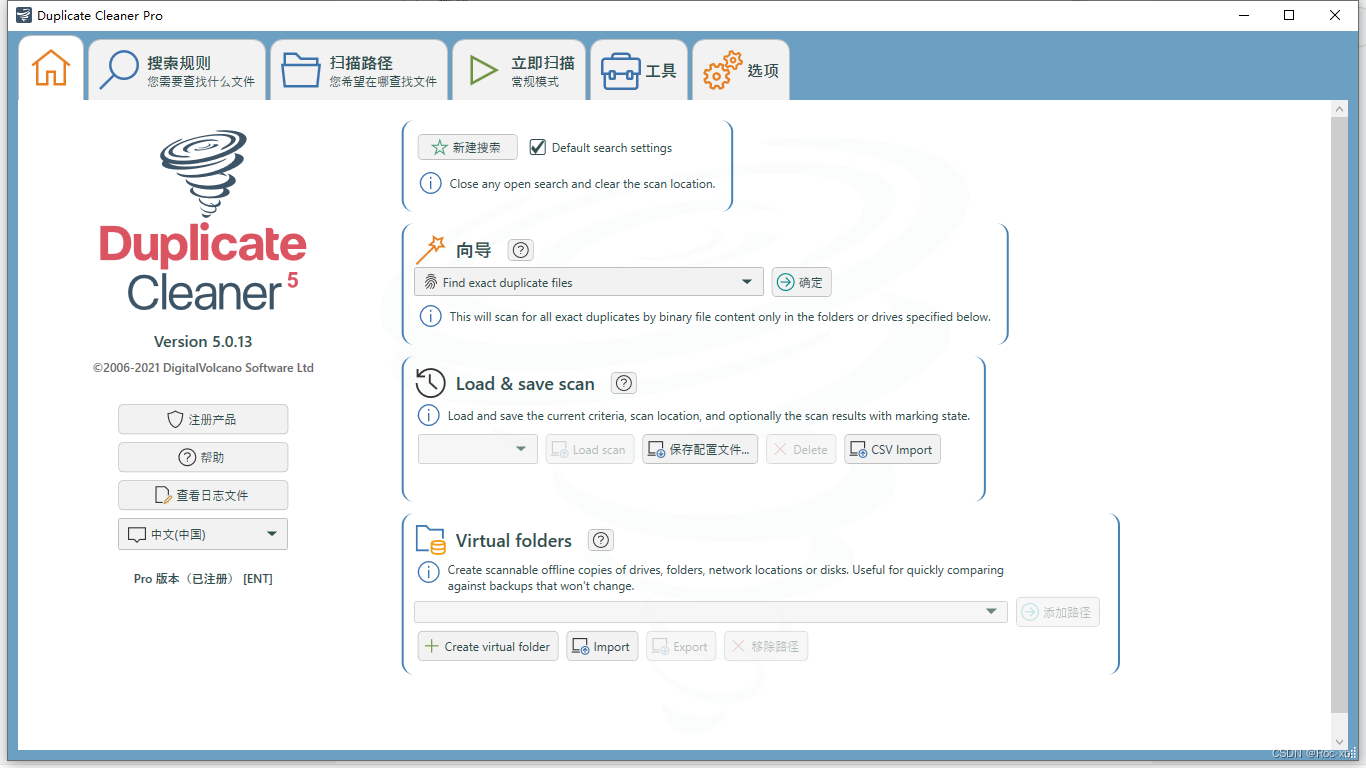Image resolution: width=1366 pixels, height=768 pixels.
Task: Maximize the Duplicate Cleaner Pro window
Action: pyautogui.click(x=1289, y=15)
